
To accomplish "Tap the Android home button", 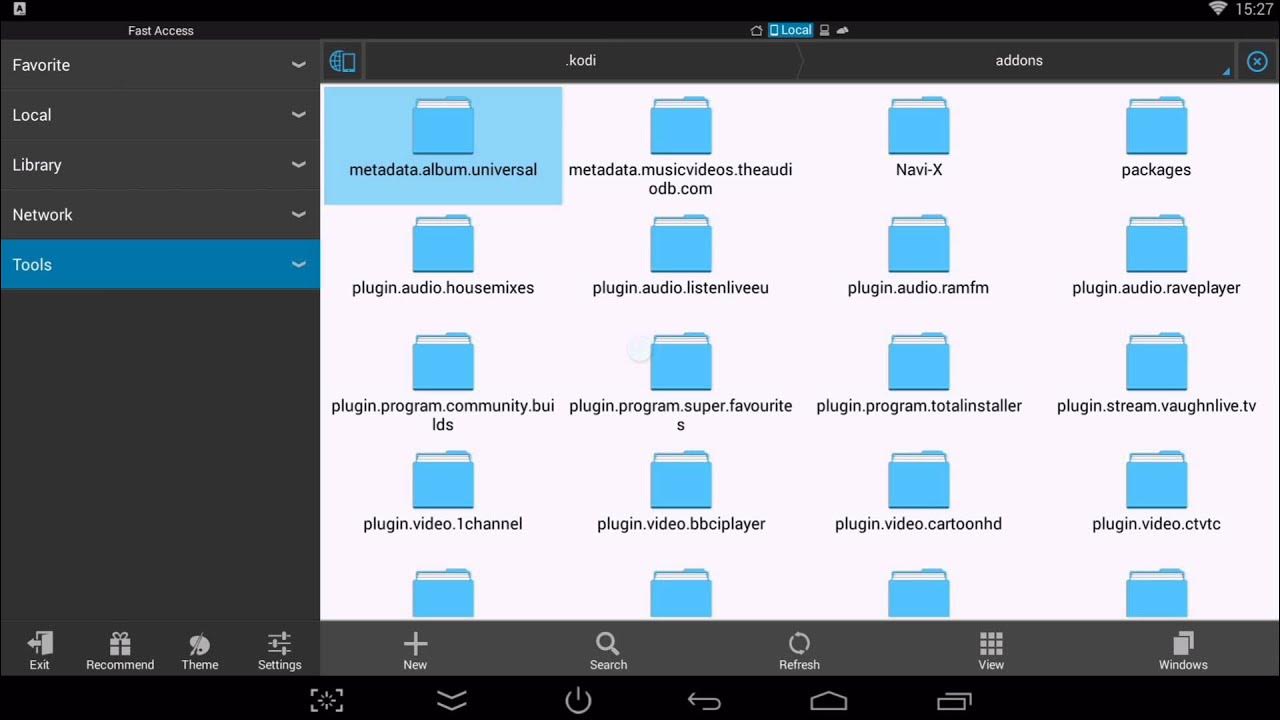I will tap(829, 701).
